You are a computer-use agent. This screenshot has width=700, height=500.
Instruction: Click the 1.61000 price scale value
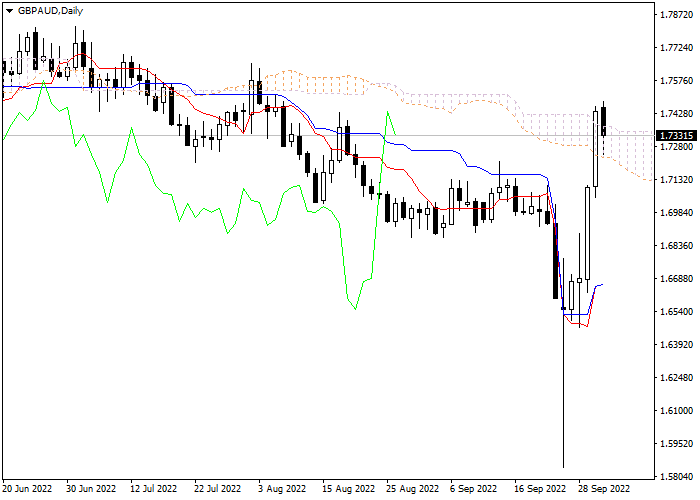click(x=676, y=411)
